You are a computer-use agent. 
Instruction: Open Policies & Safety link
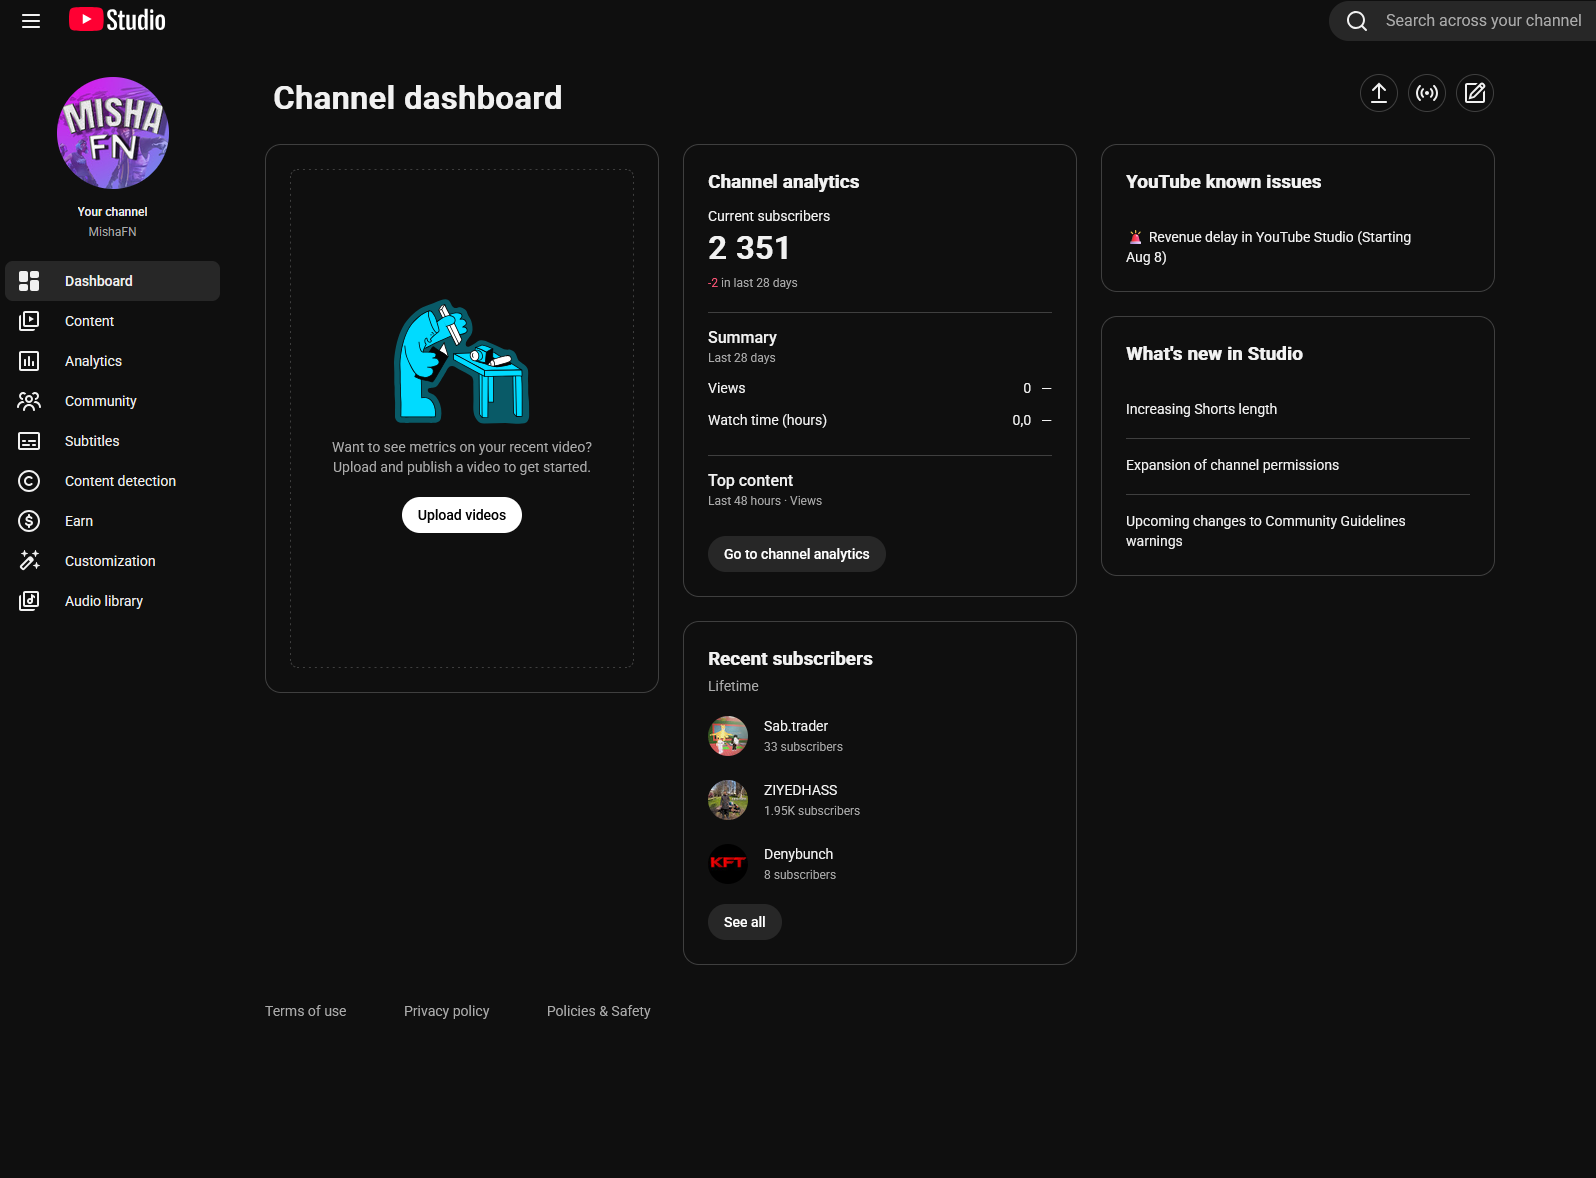(599, 1011)
